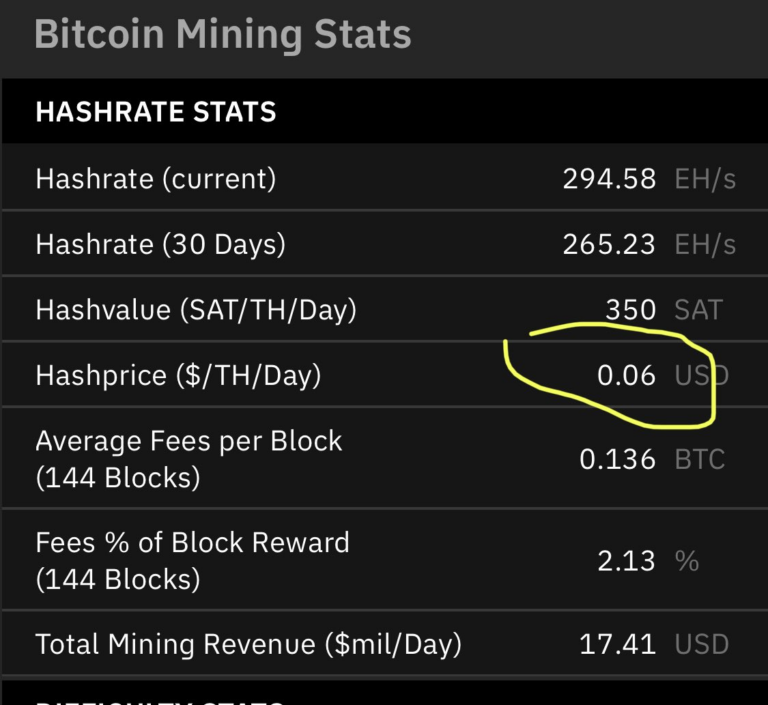Click the Hashrate (30 Days) label

160,244
